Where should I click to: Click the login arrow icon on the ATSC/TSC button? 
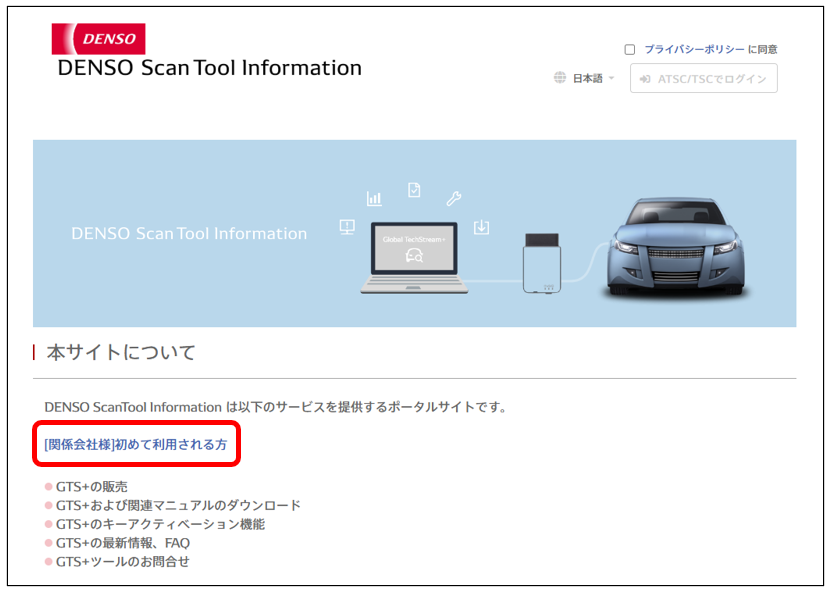point(645,79)
